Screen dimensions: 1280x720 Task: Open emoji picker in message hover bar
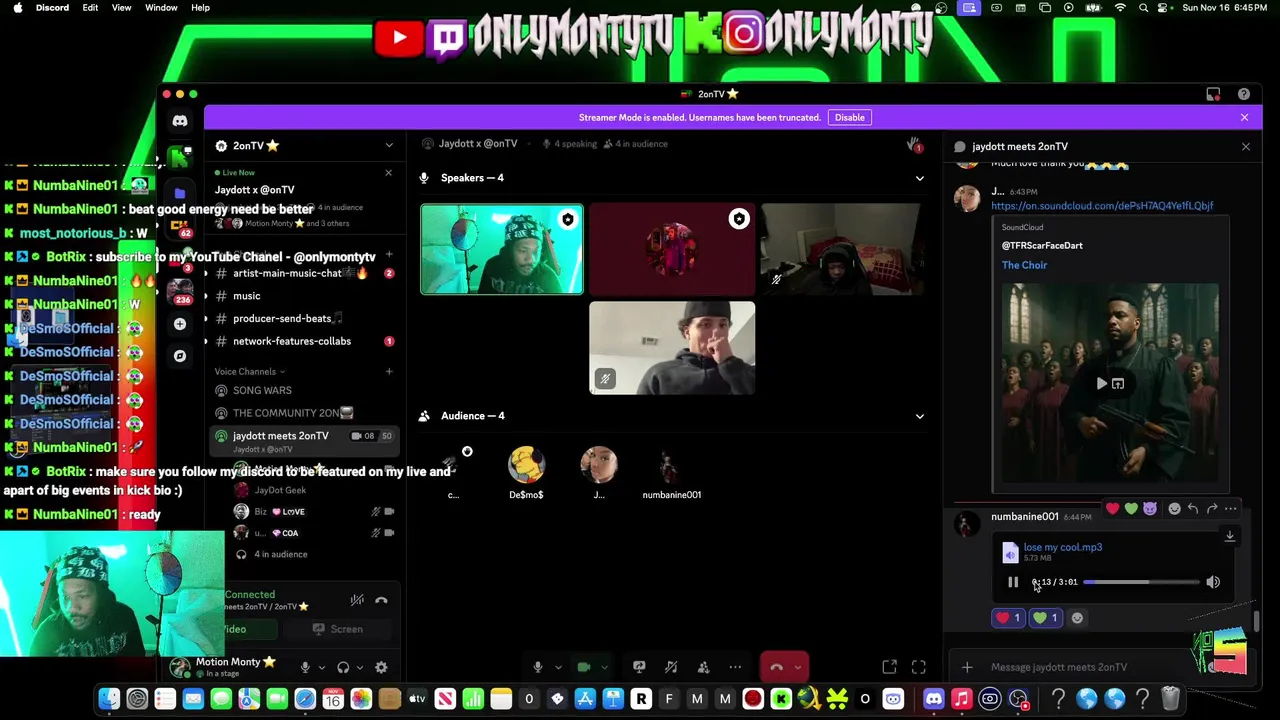point(1174,509)
